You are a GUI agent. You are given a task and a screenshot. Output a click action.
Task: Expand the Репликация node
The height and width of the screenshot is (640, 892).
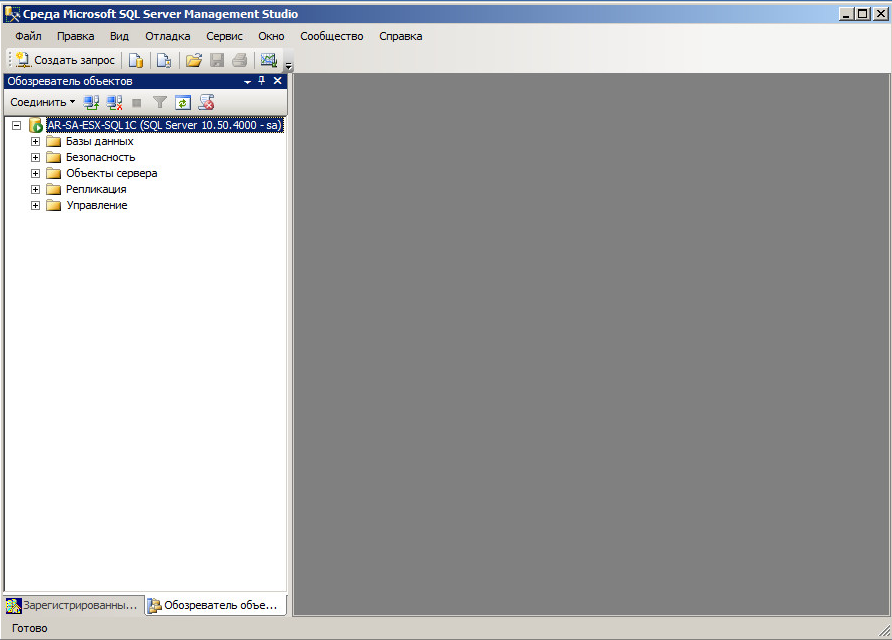pyautogui.click(x=35, y=189)
